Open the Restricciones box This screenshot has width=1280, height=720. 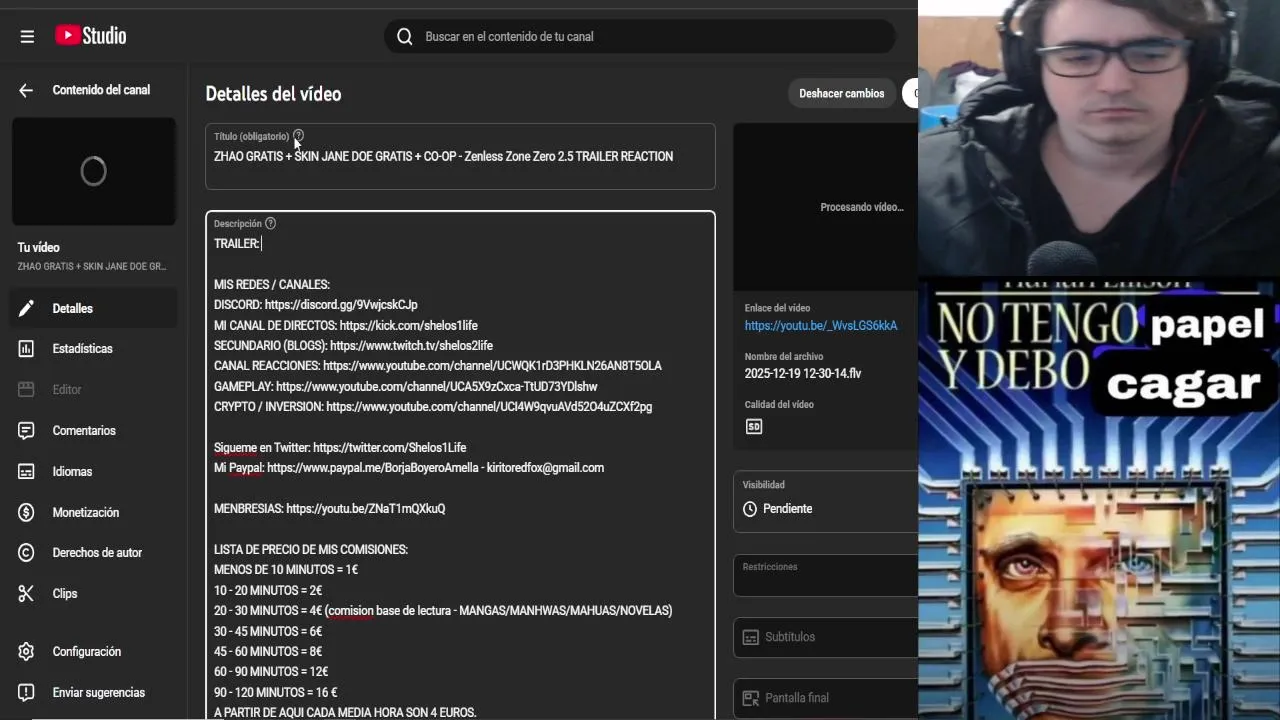[x=825, y=576]
